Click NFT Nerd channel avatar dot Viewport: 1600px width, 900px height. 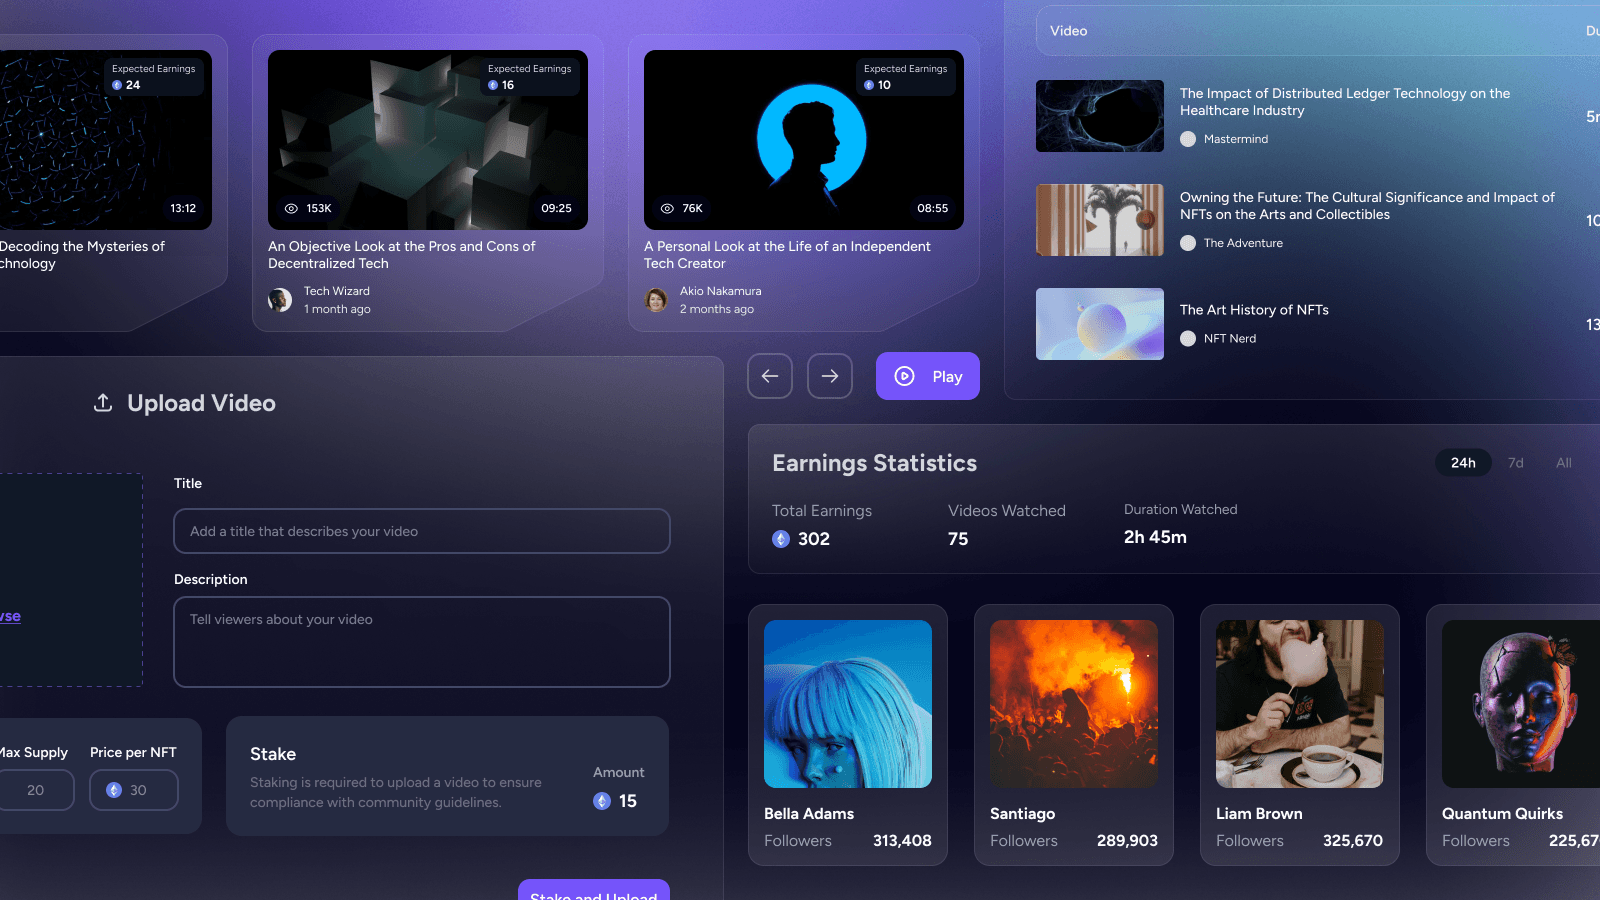(1188, 338)
